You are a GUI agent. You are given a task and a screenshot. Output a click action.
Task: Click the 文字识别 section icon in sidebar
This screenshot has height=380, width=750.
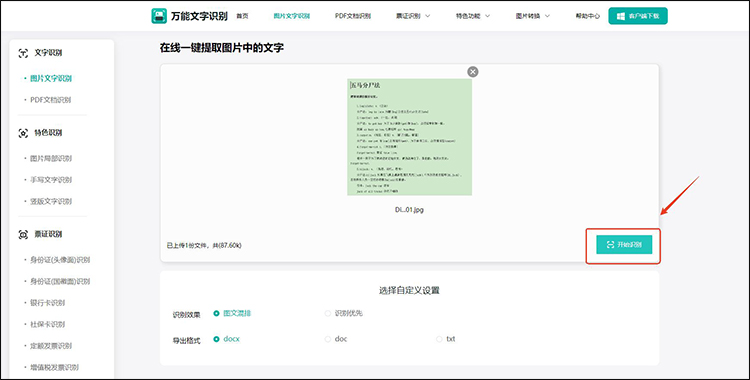point(23,53)
